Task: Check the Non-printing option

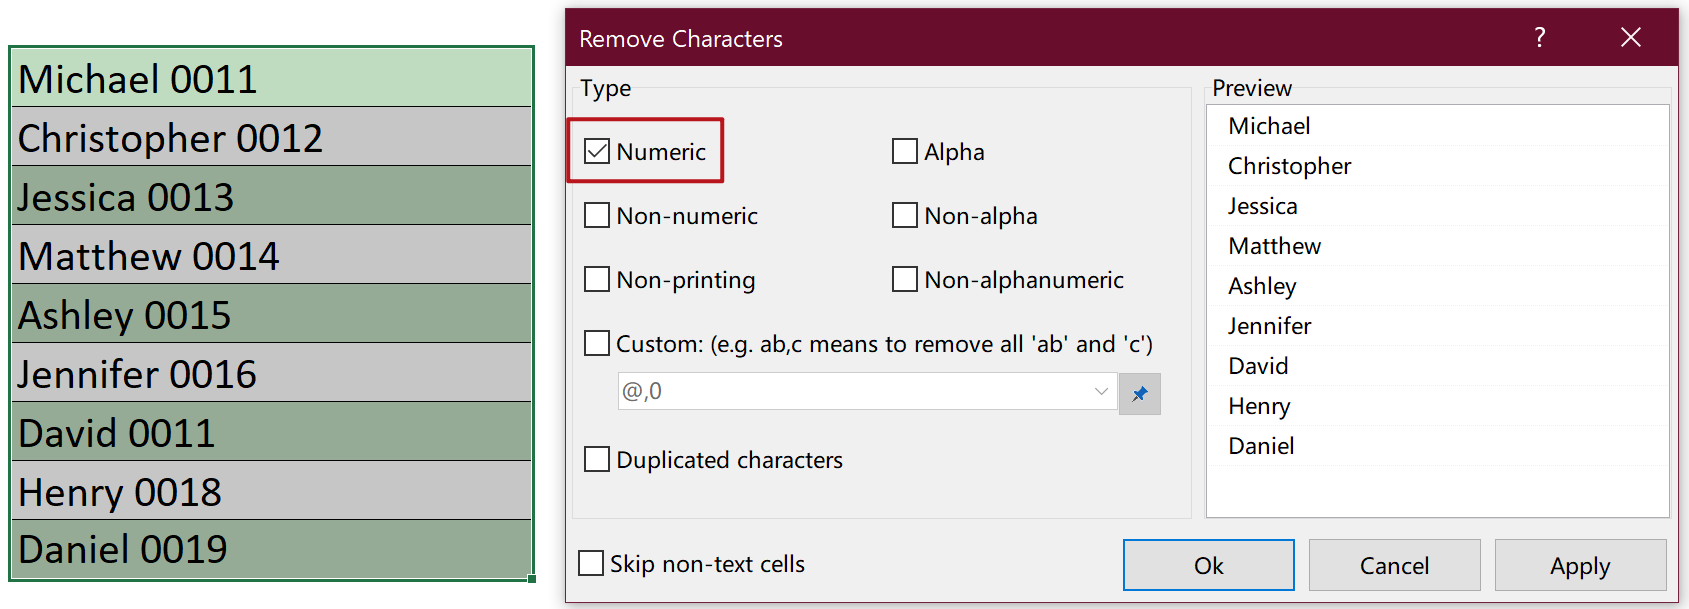Action: tap(597, 279)
